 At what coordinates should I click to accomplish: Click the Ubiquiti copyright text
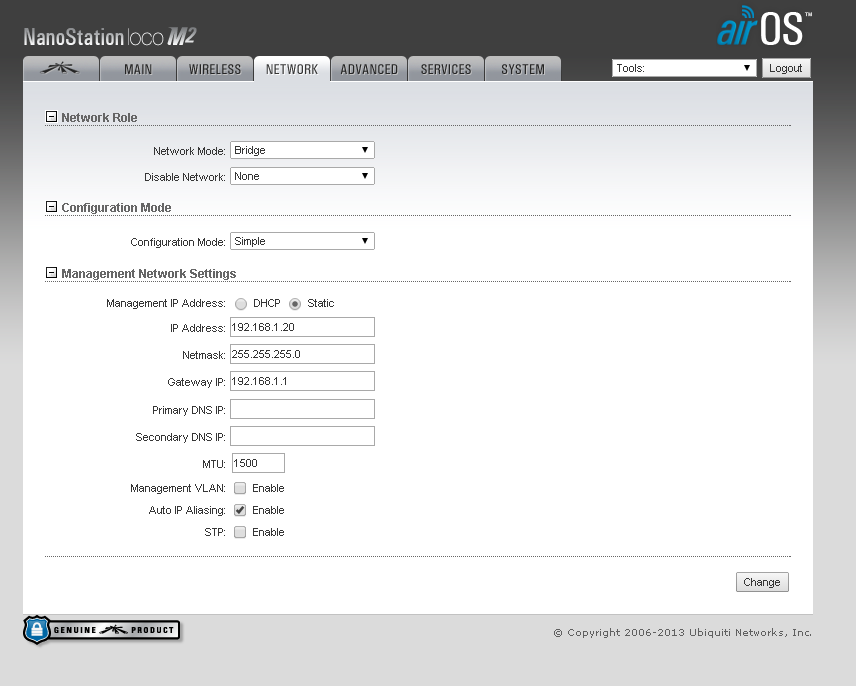pyautogui.click(x=682, y=633)
